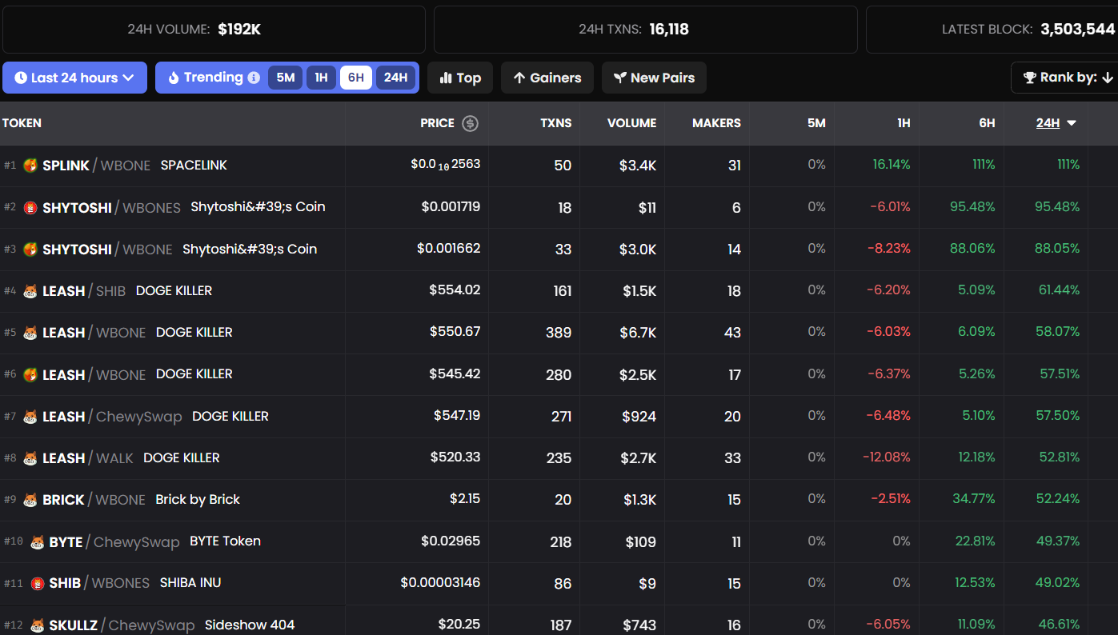Click SPACELINK token name

click(x=193, y=165)
